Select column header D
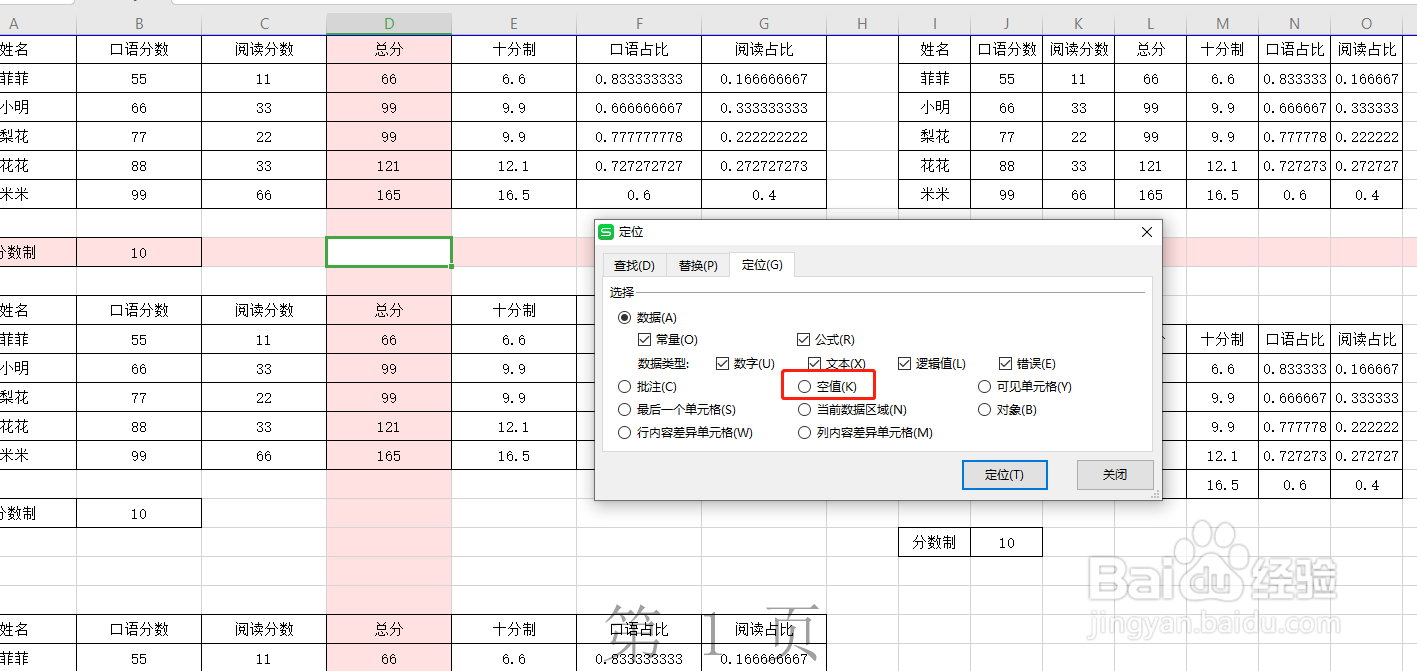This screenshot has height=671, width=1417. point(388,22)
